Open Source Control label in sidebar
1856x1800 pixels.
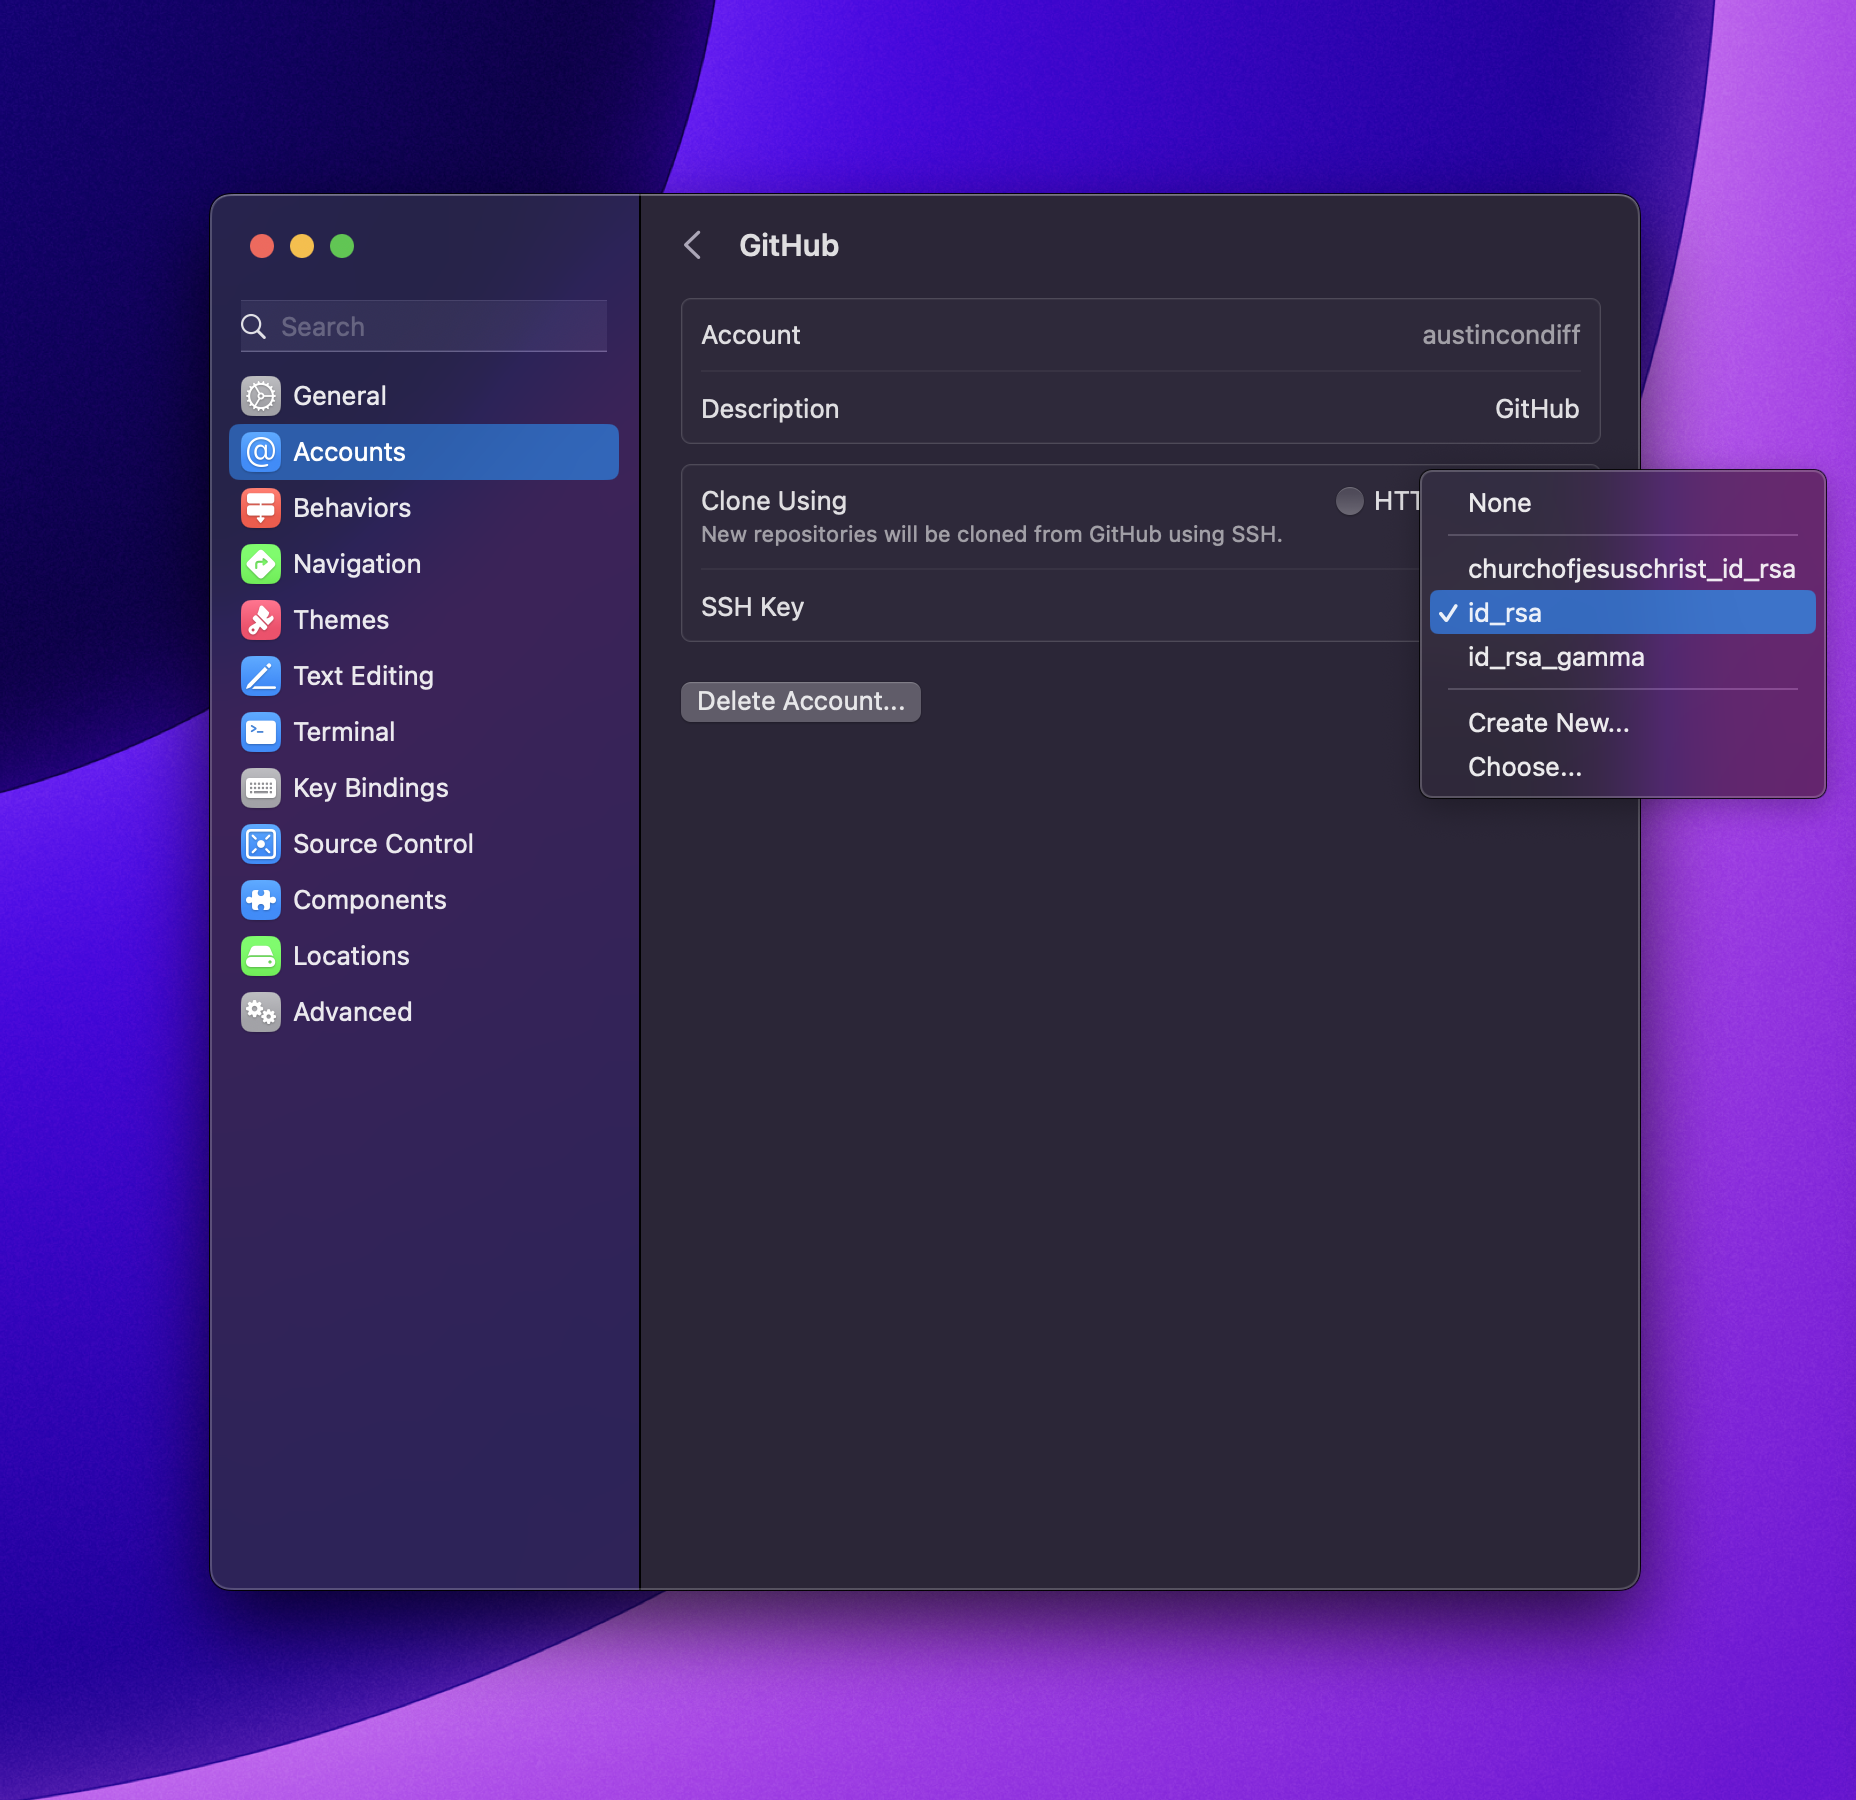383,844
